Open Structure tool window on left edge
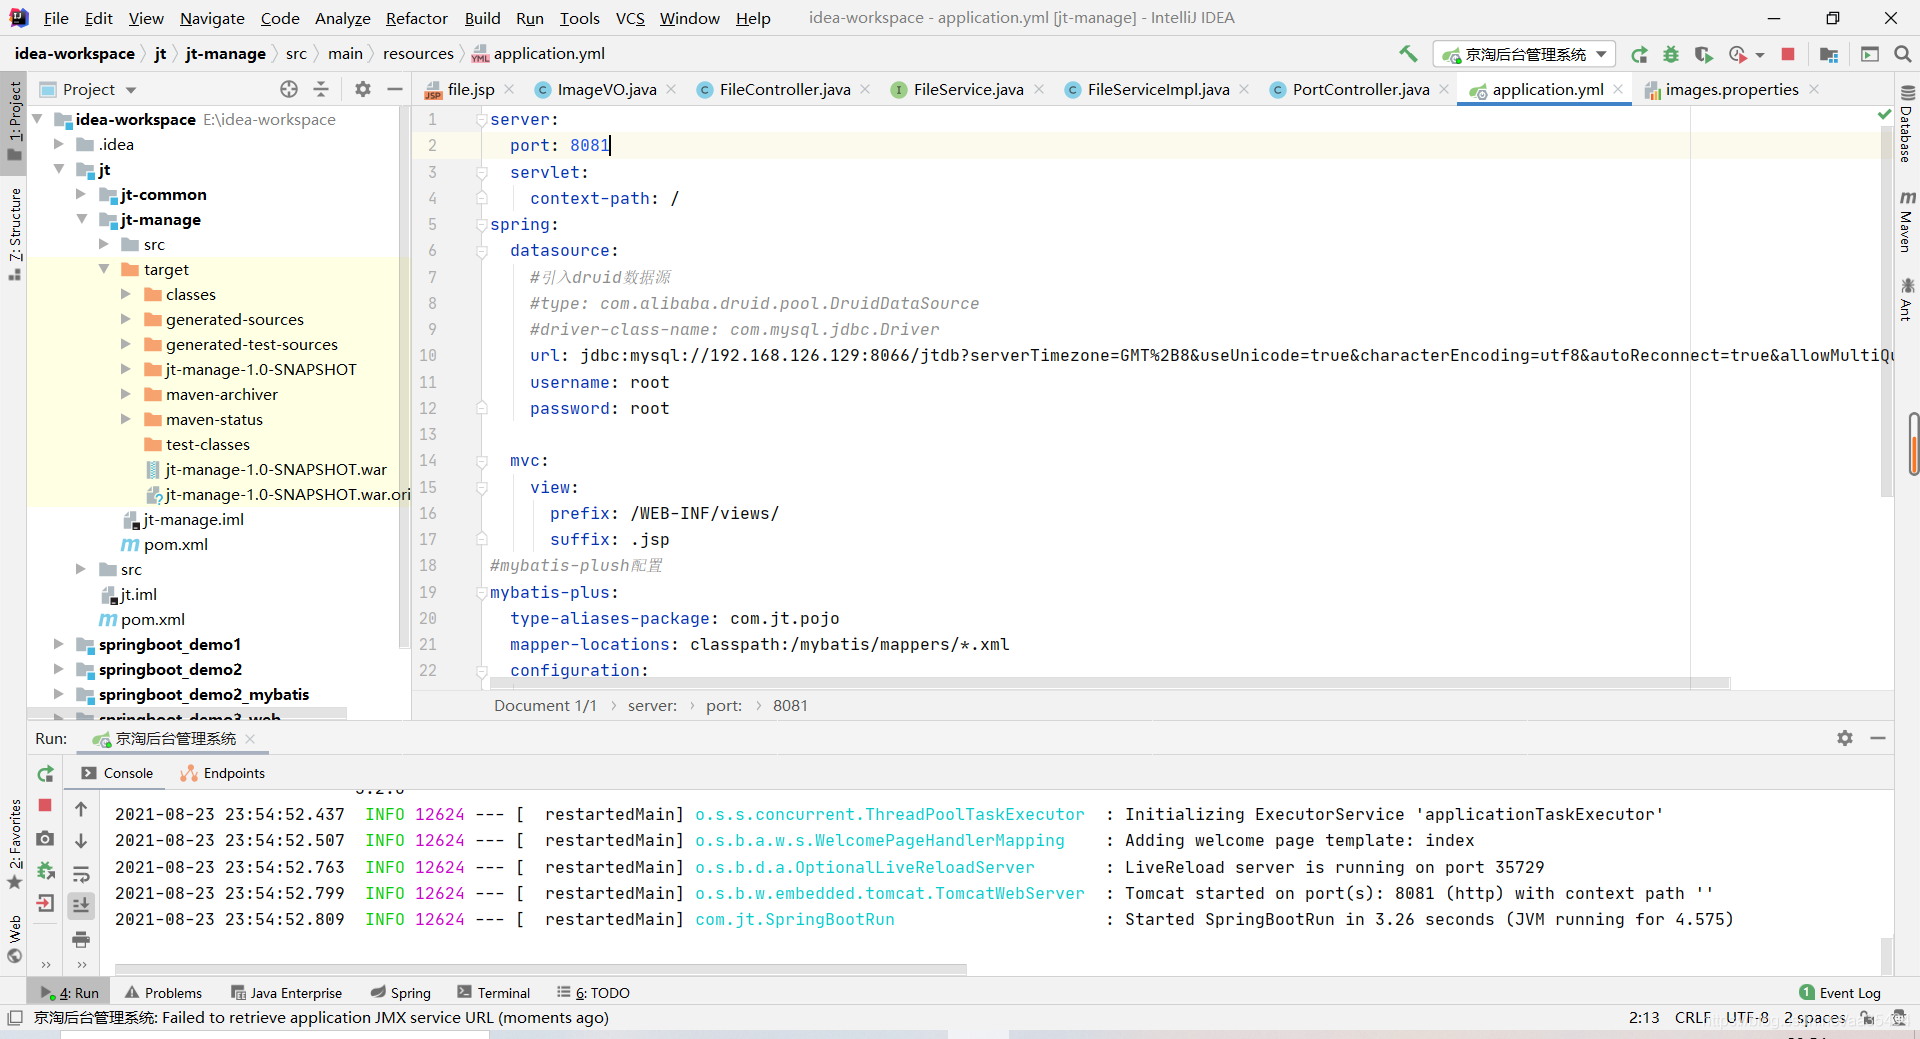 pos(14,233)
